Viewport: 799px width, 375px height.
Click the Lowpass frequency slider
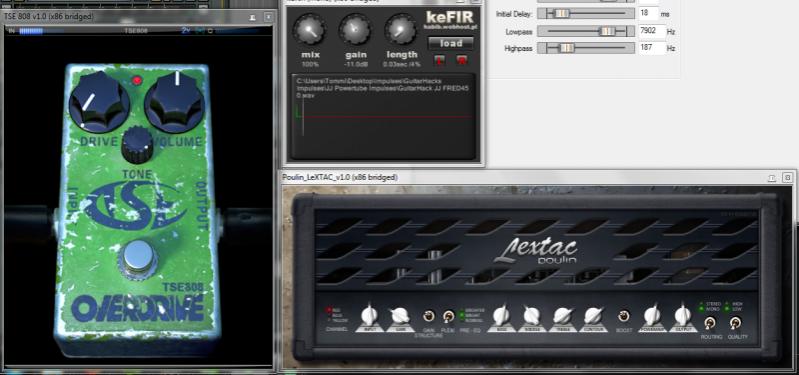pyautogui.click(x=586, y=32)
